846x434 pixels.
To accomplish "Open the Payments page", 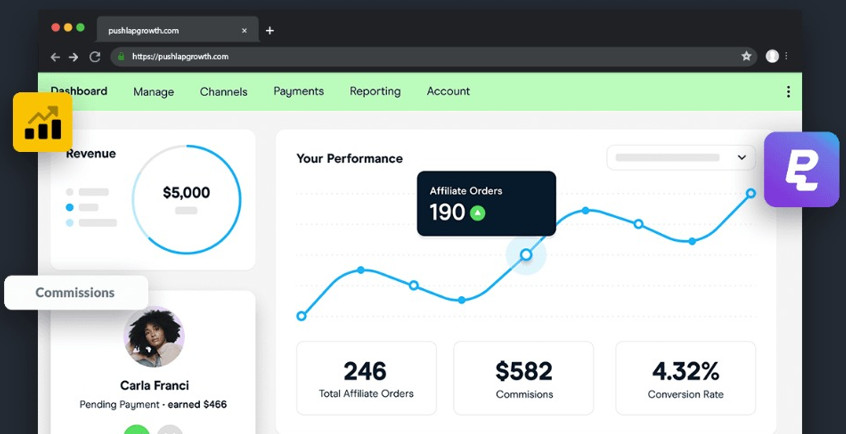I will coord(298,91).
